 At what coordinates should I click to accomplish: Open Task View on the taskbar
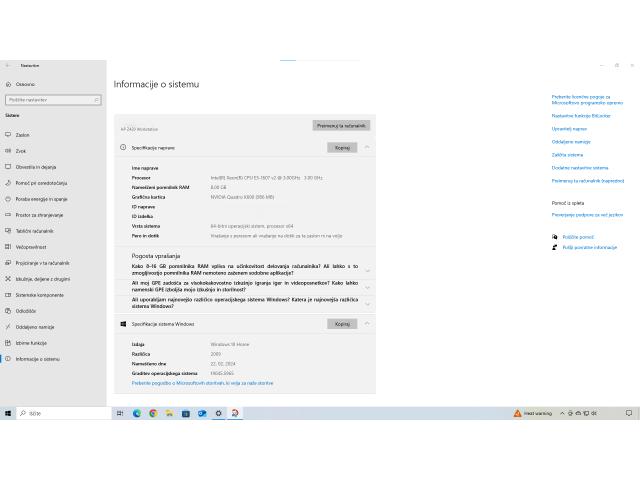click(120, 413)
